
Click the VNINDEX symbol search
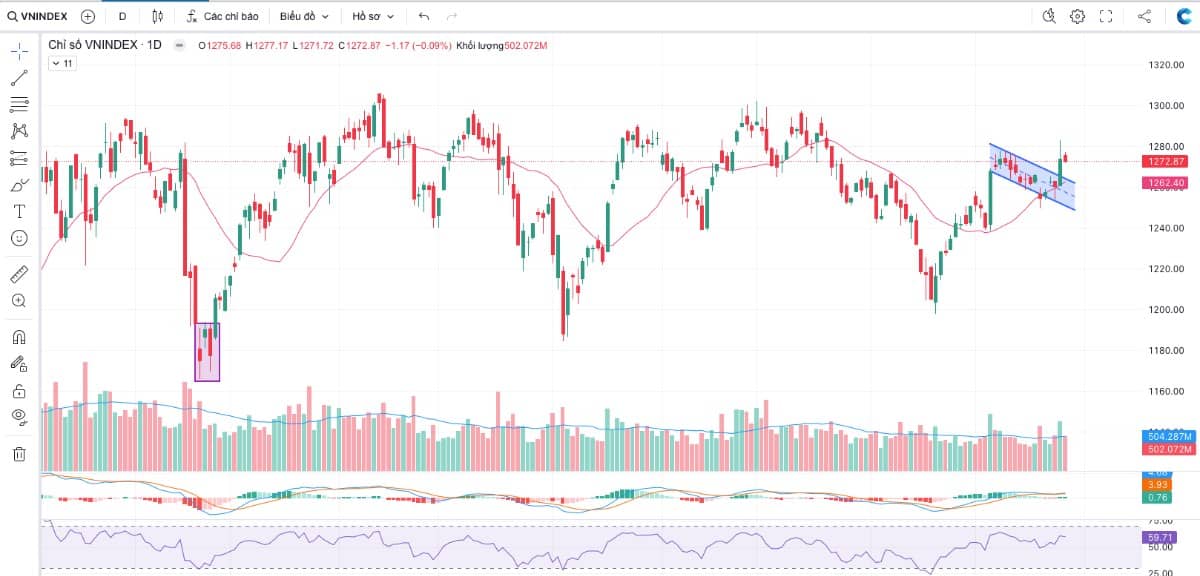point(40,17)
